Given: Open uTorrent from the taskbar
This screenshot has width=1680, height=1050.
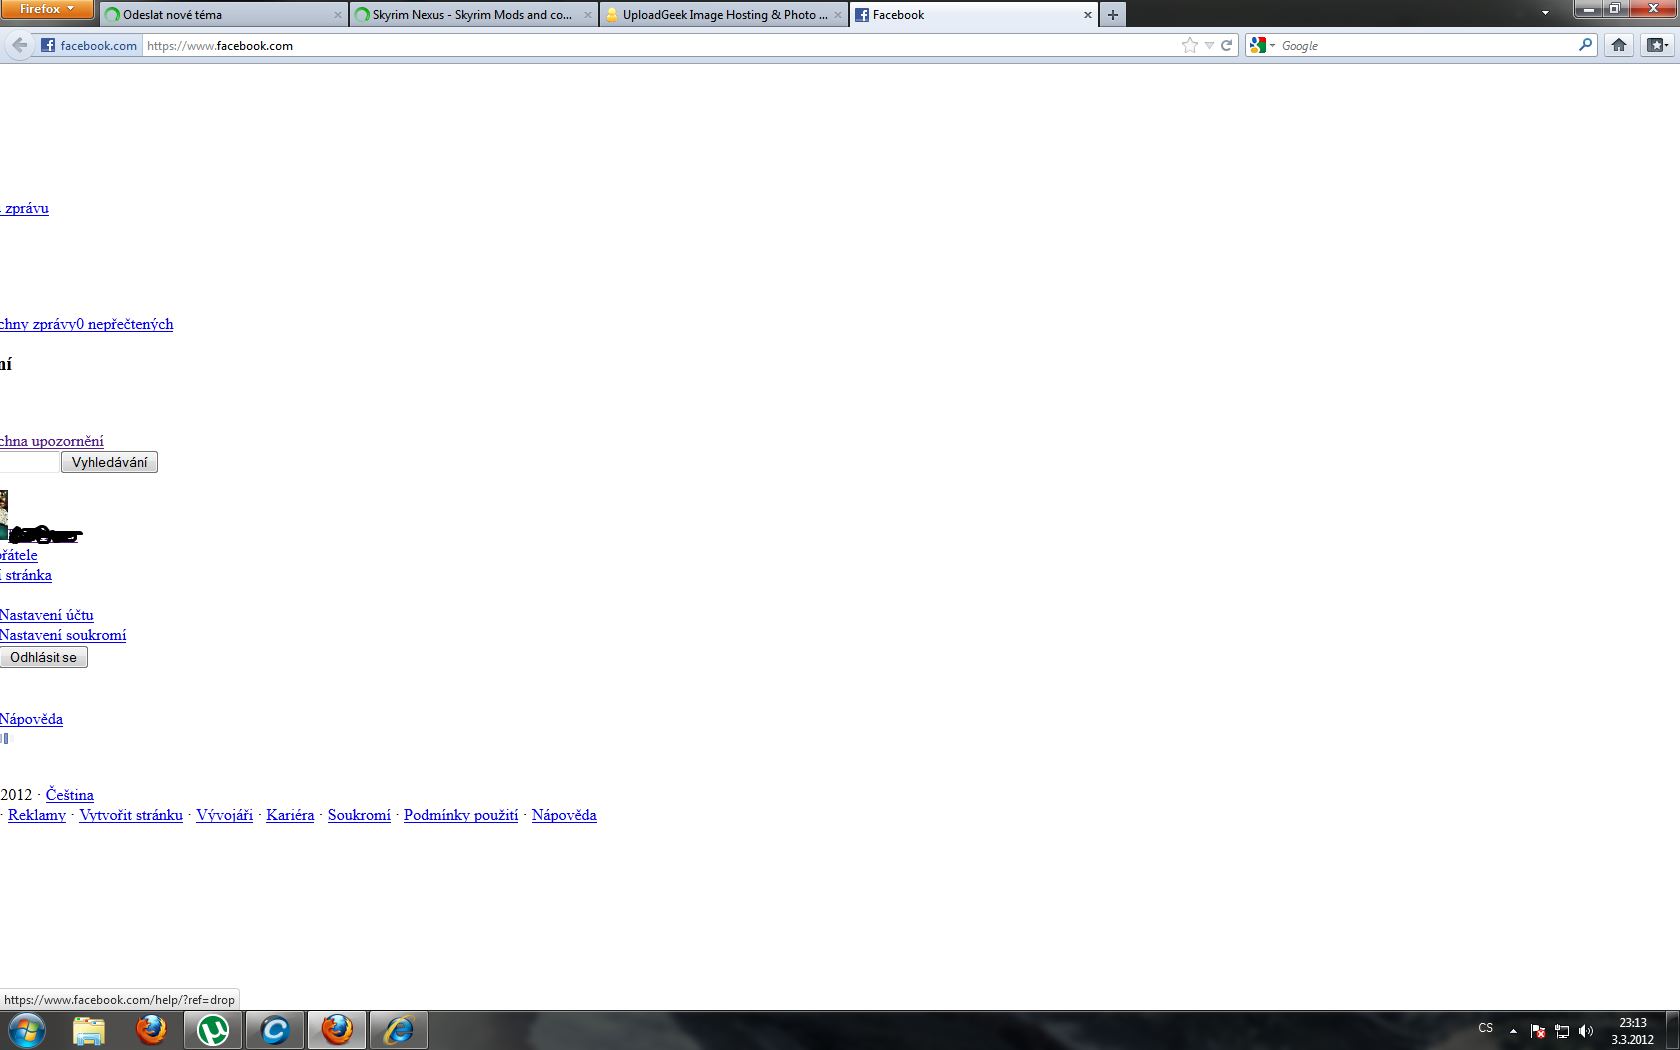Looking at the screenshot, I should coord(213,1030).
